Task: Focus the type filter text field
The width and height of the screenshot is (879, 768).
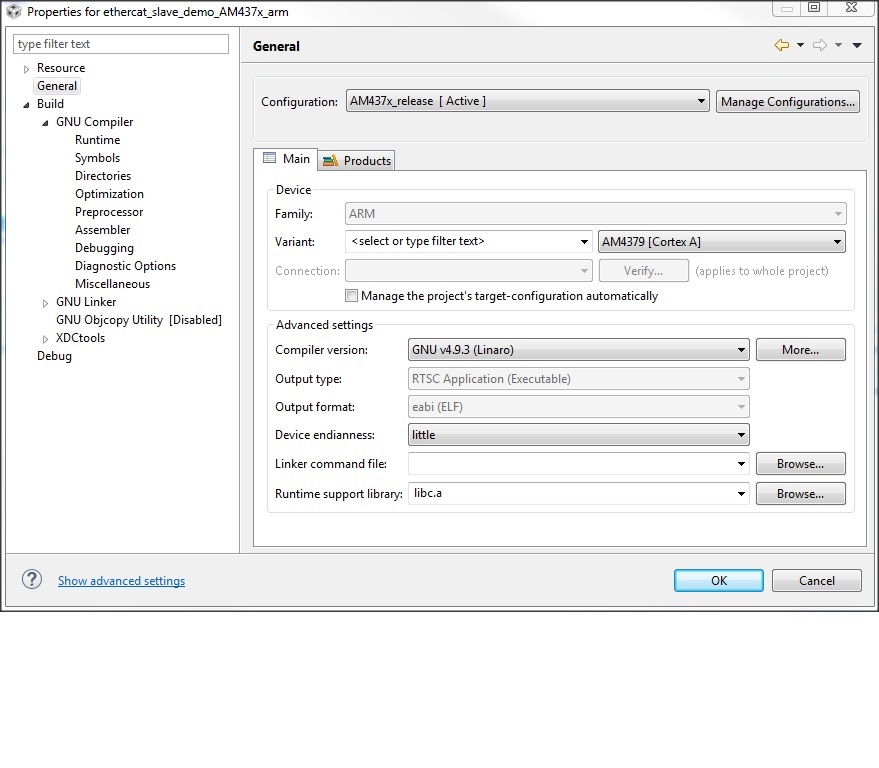Action: [121, 44]
